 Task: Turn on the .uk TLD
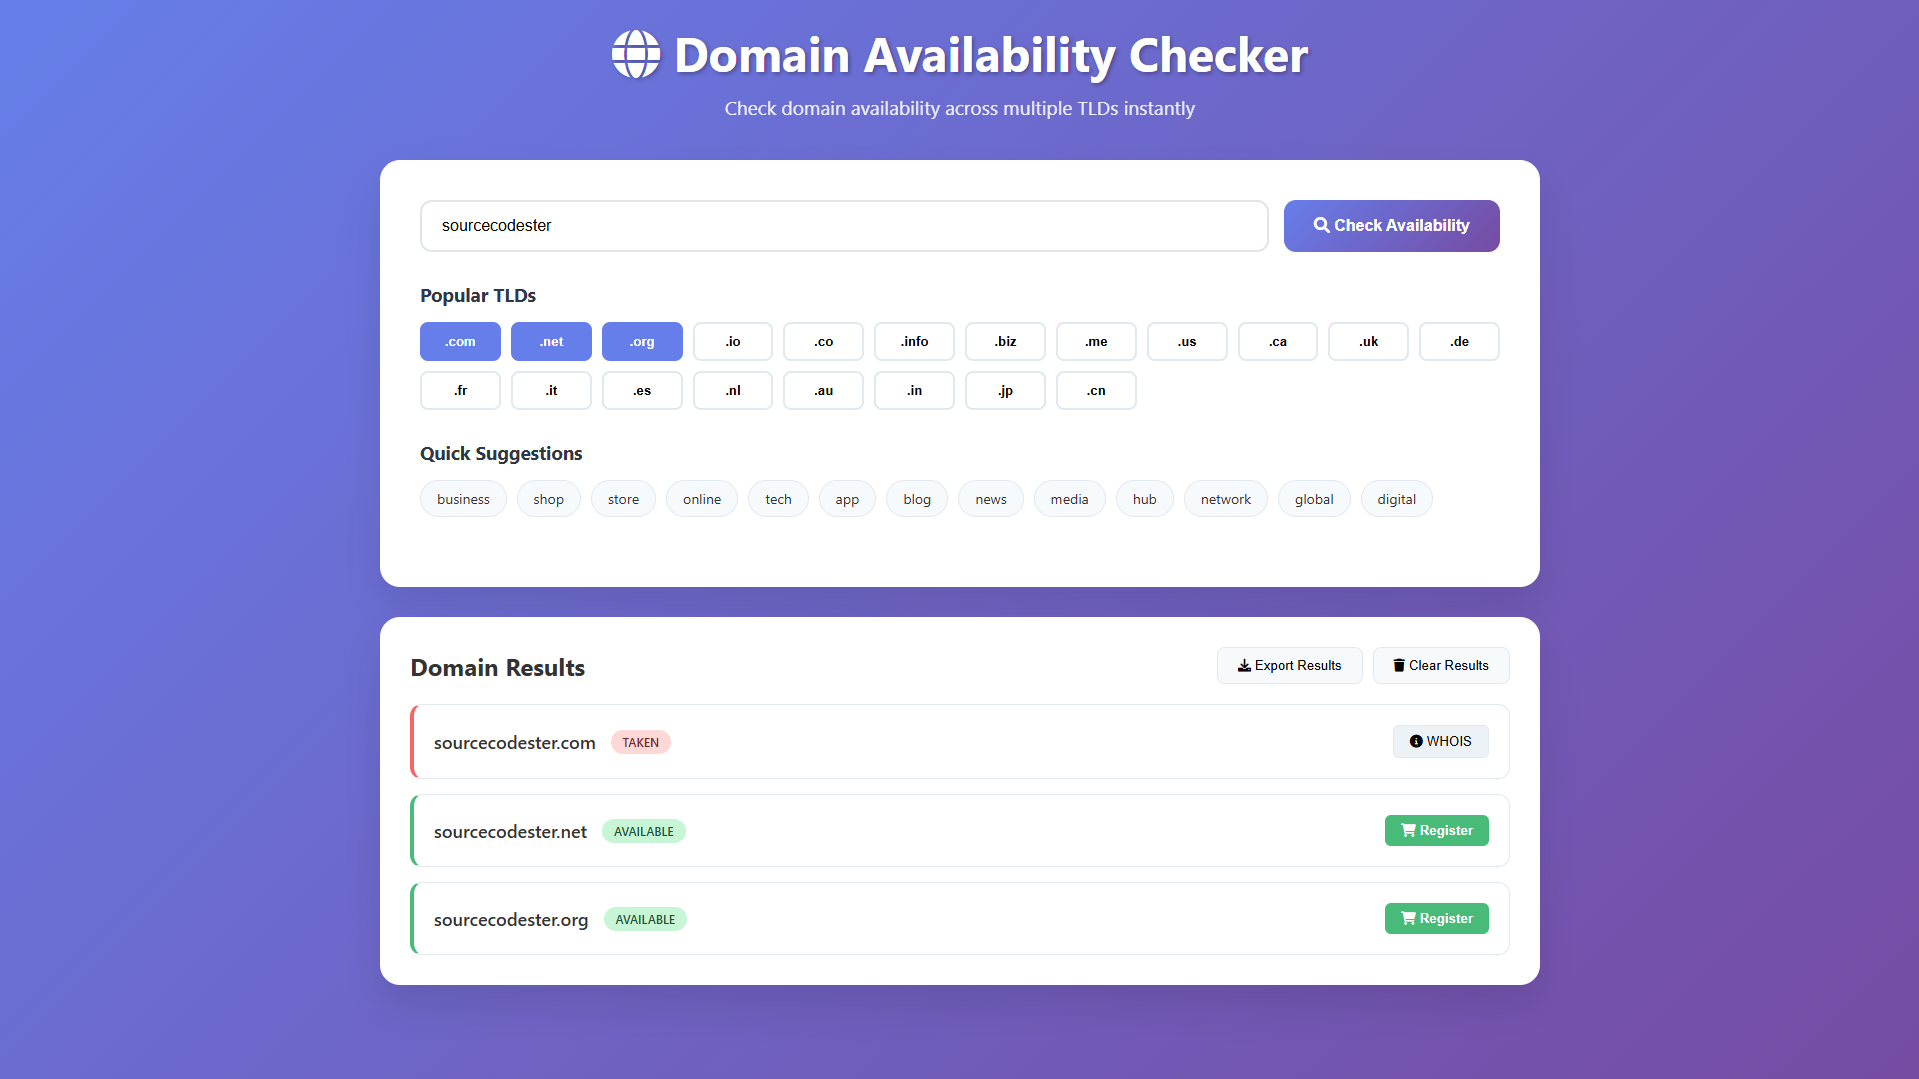[x=1368, y=342]
